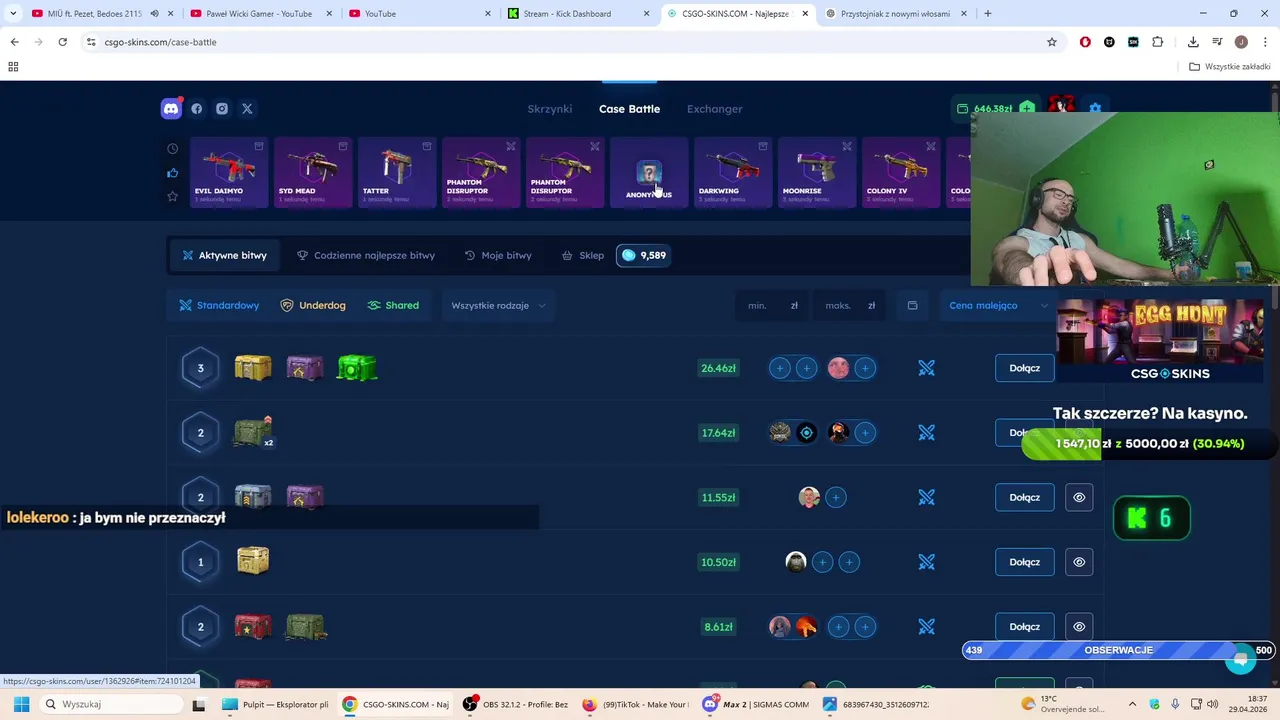
Task: Reload the page
Action: click(x=62, y=42)
